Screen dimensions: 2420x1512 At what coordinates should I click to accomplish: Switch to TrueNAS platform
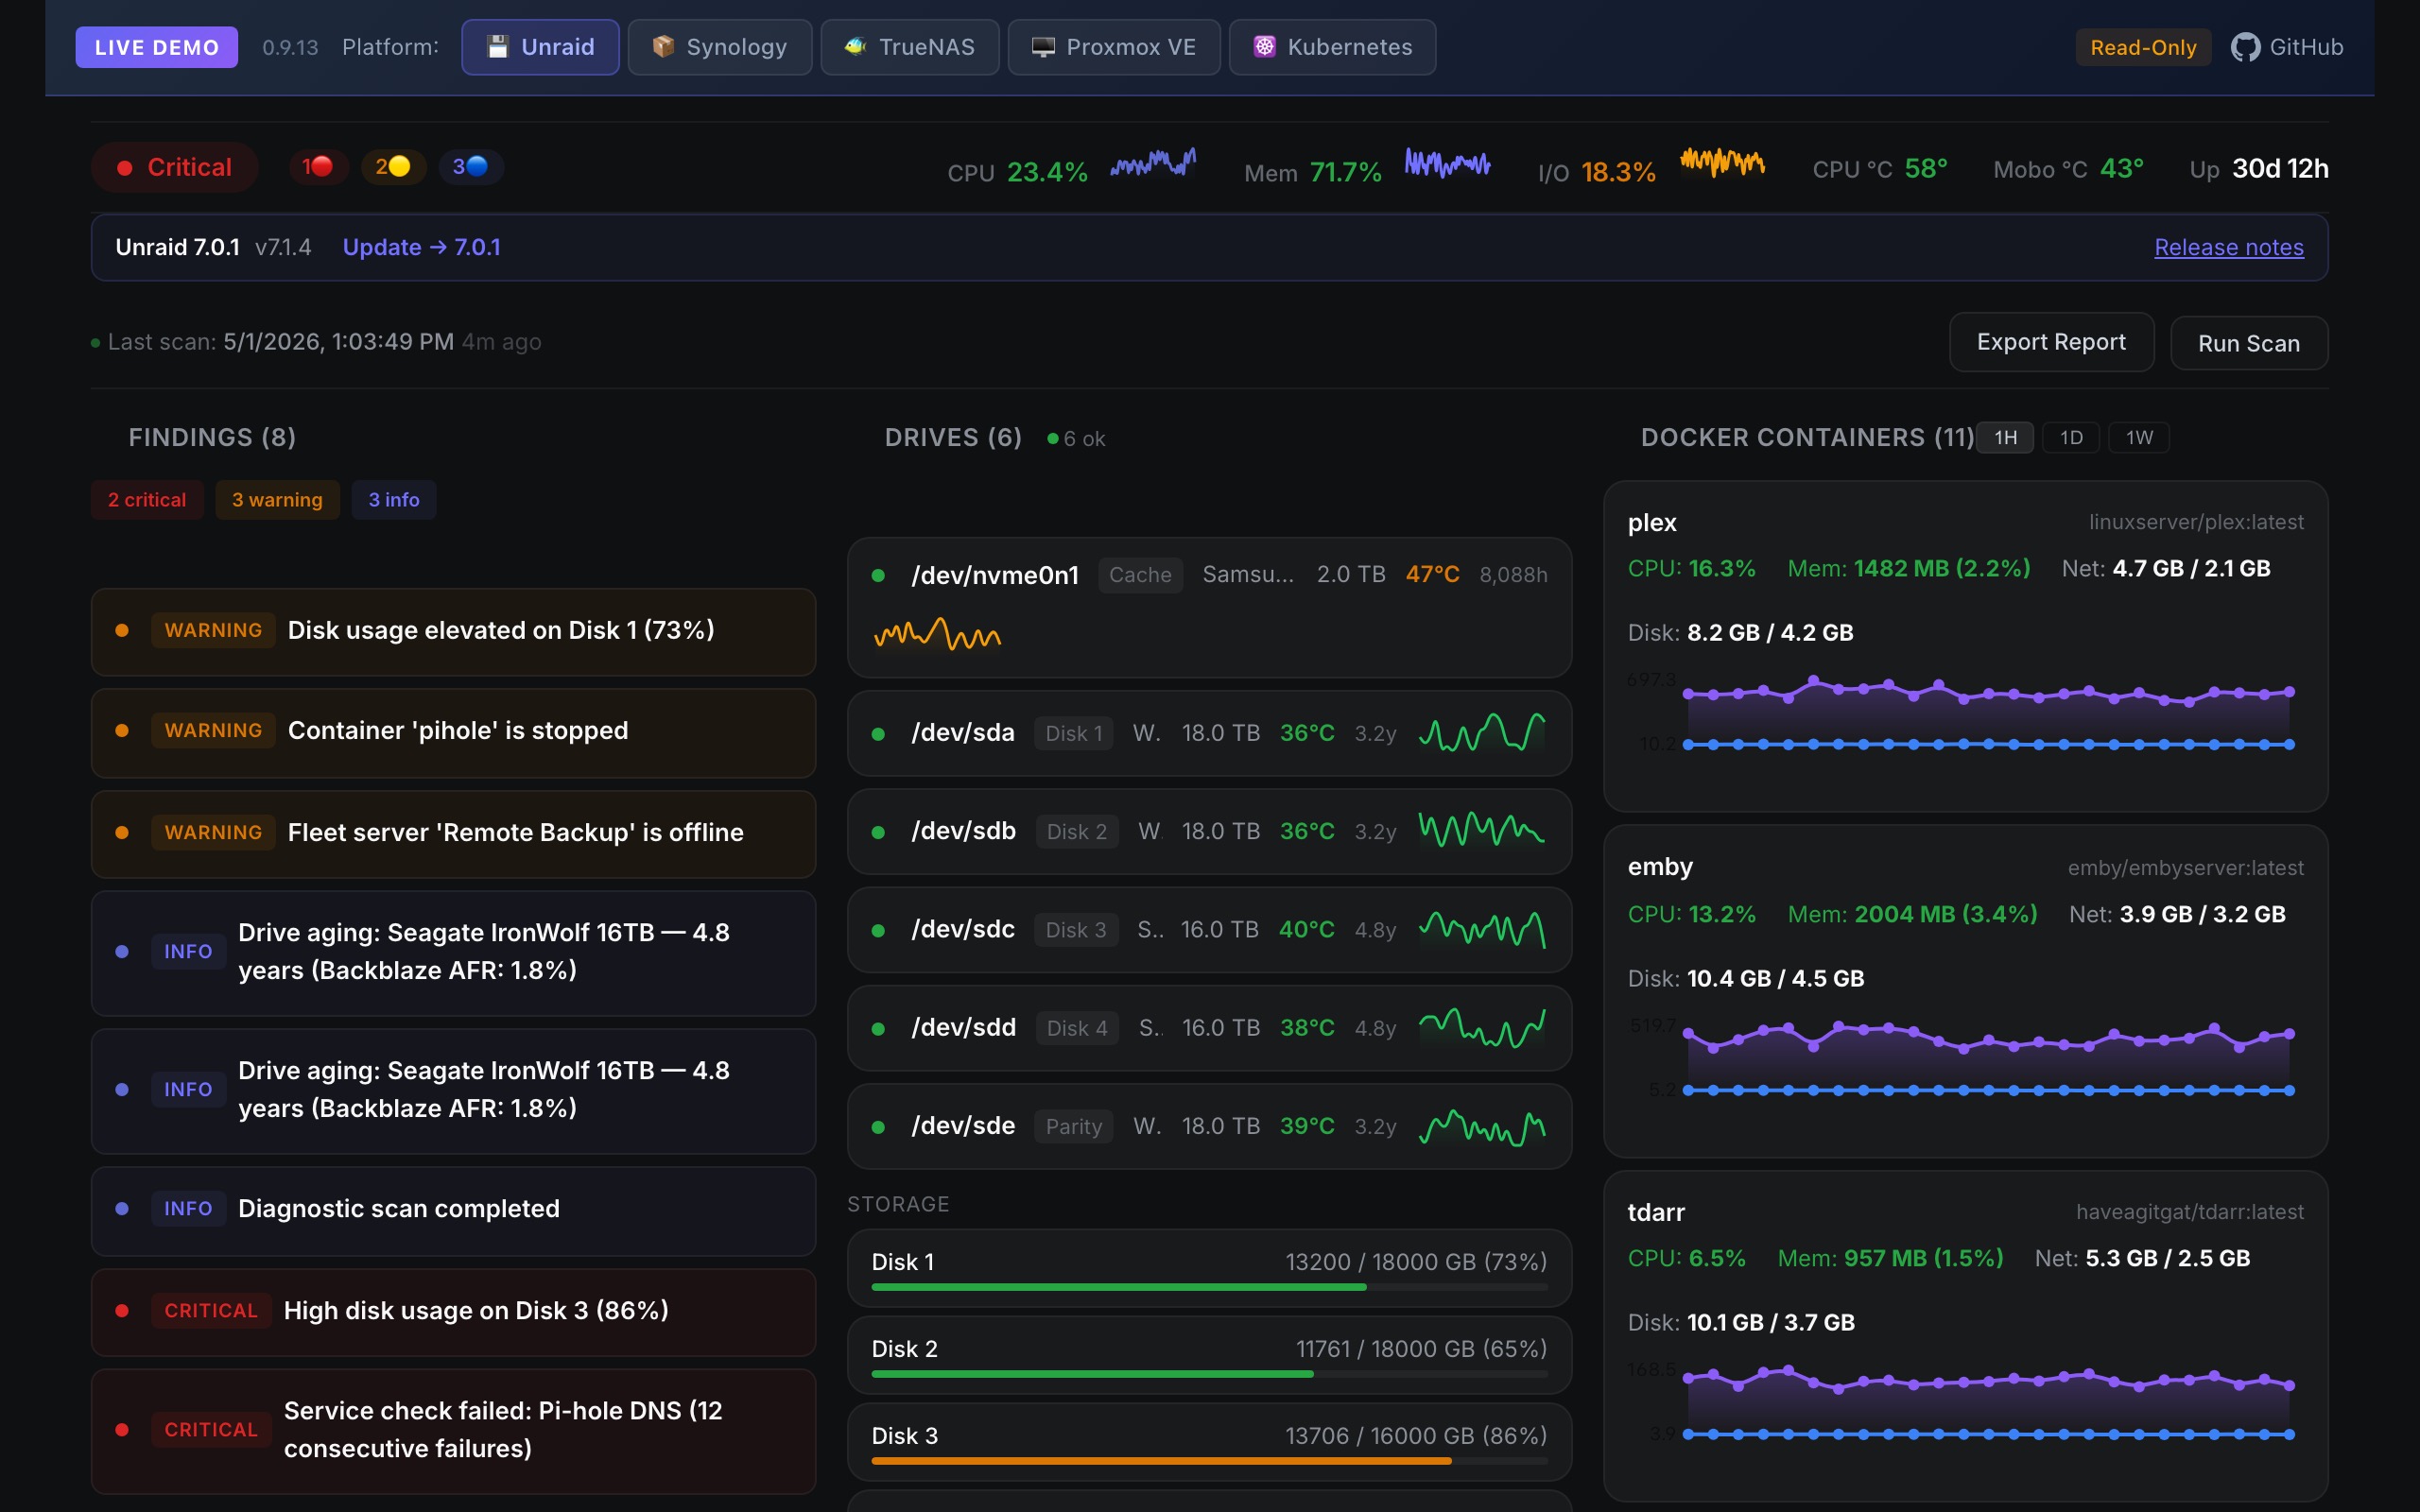(909, 47)
